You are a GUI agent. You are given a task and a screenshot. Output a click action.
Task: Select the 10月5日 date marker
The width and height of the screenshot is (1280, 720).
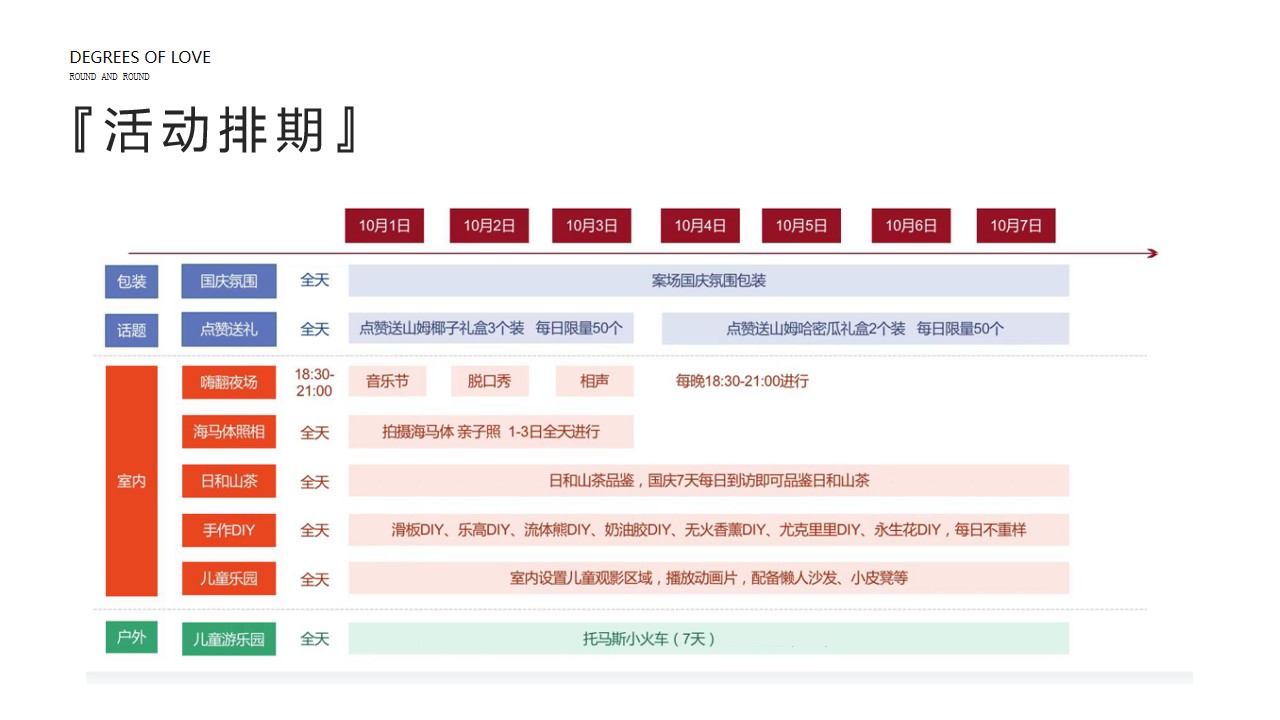[801, 226]
